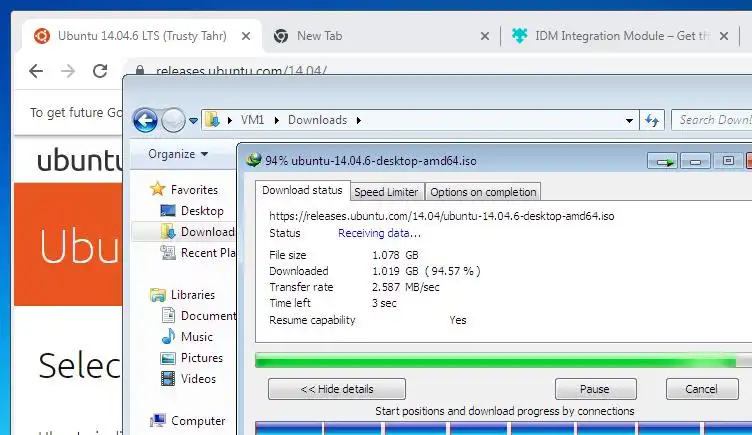Click the 1.078 GB file size value

pyautogui.click(x=395, y=255)
